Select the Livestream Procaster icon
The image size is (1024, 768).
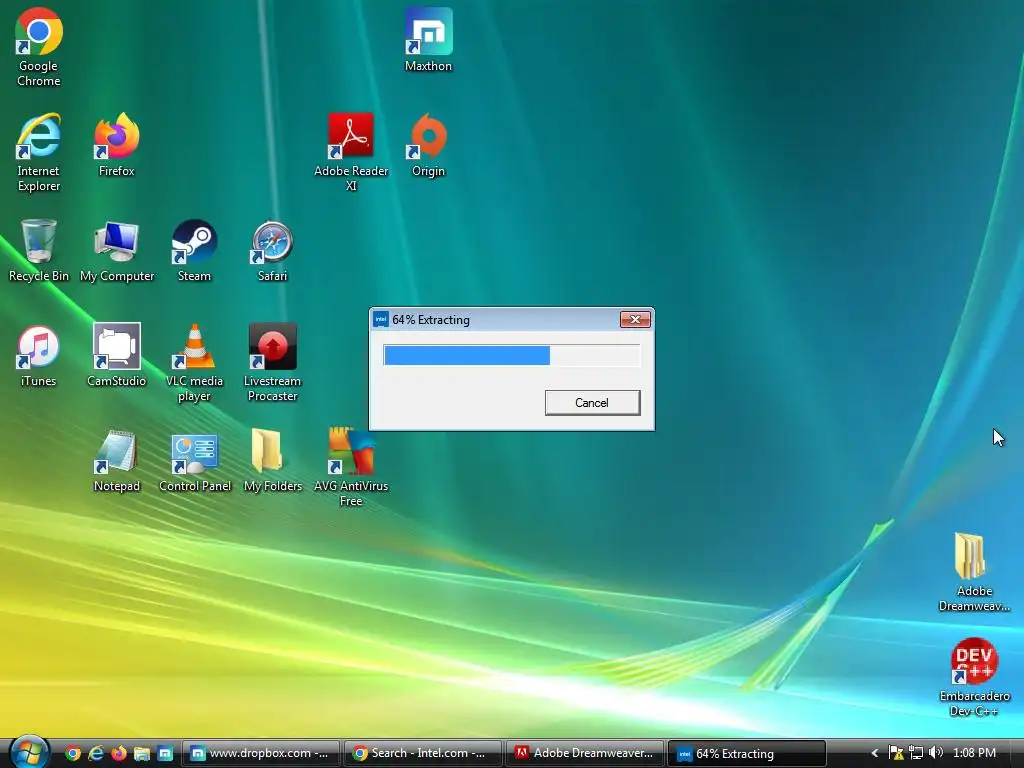click(x=272, y=363)
